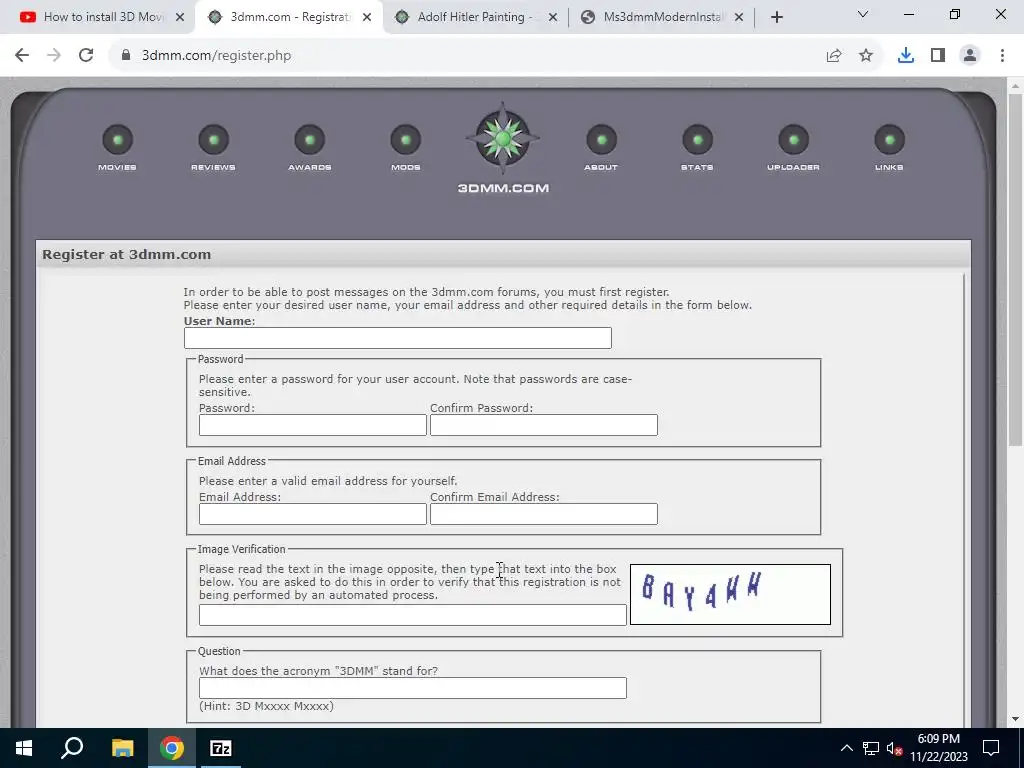1024x768 pixels.
Task: Click the User Name input field
Action: (x=398, y=338)
